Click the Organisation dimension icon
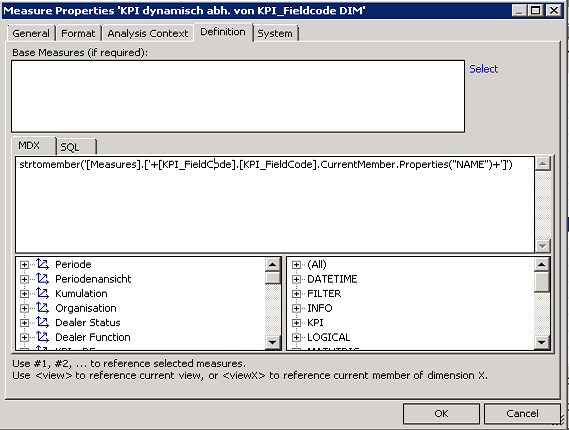Image resolution: width=569 pixels, height=430 pixels. click(x=42, y=308)
